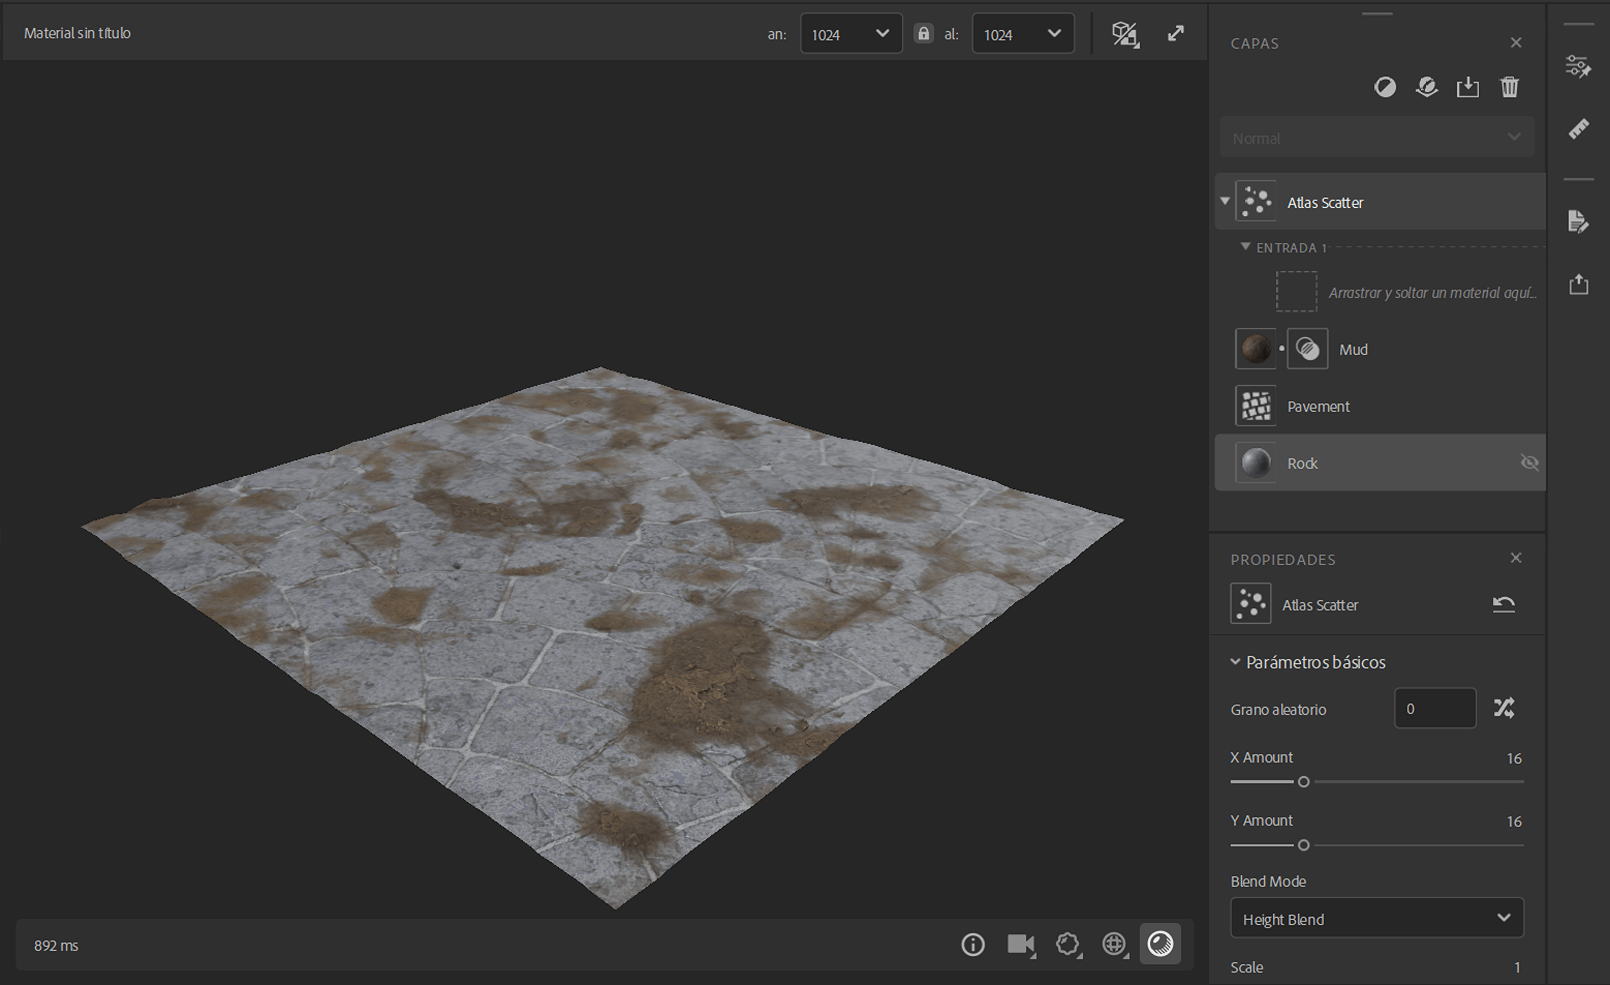This screenshot has height=985, width=1610.
Task: Expand the viewport to fullscreen
Action: coord(1176,34)
